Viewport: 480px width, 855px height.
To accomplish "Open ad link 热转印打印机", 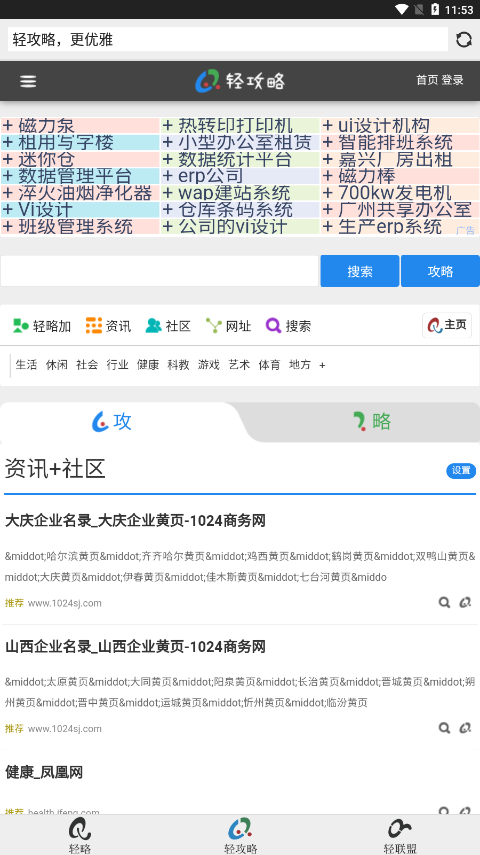I will pyautogui.click(x=240, y=126).
